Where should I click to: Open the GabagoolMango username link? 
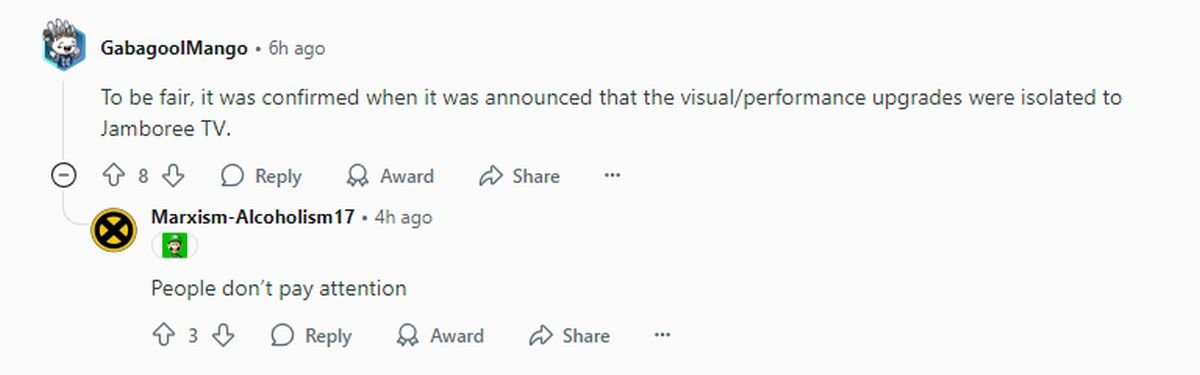pos(174,48)
